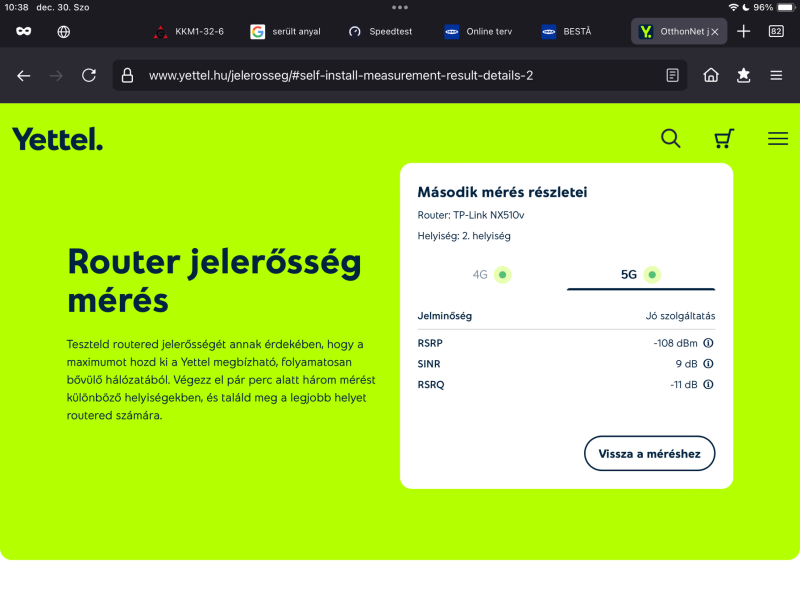Switch to the BESTÁ tab
The image size is (800, 600).
tap(566, 32)
